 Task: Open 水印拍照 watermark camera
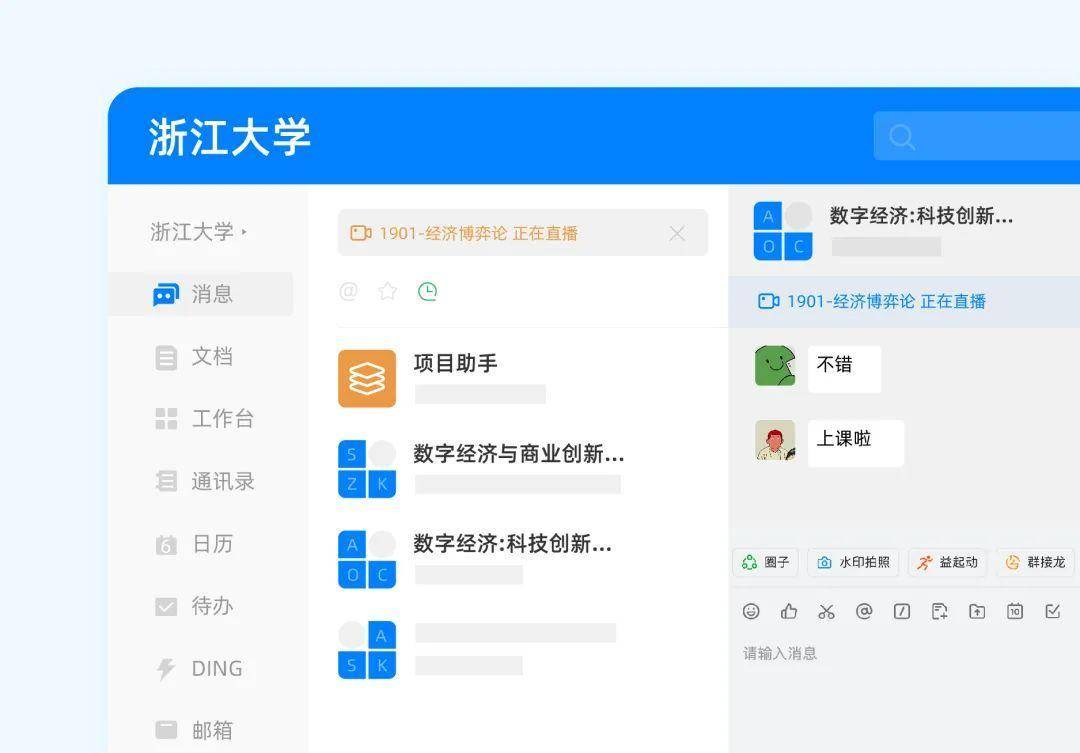coord(853,562)
